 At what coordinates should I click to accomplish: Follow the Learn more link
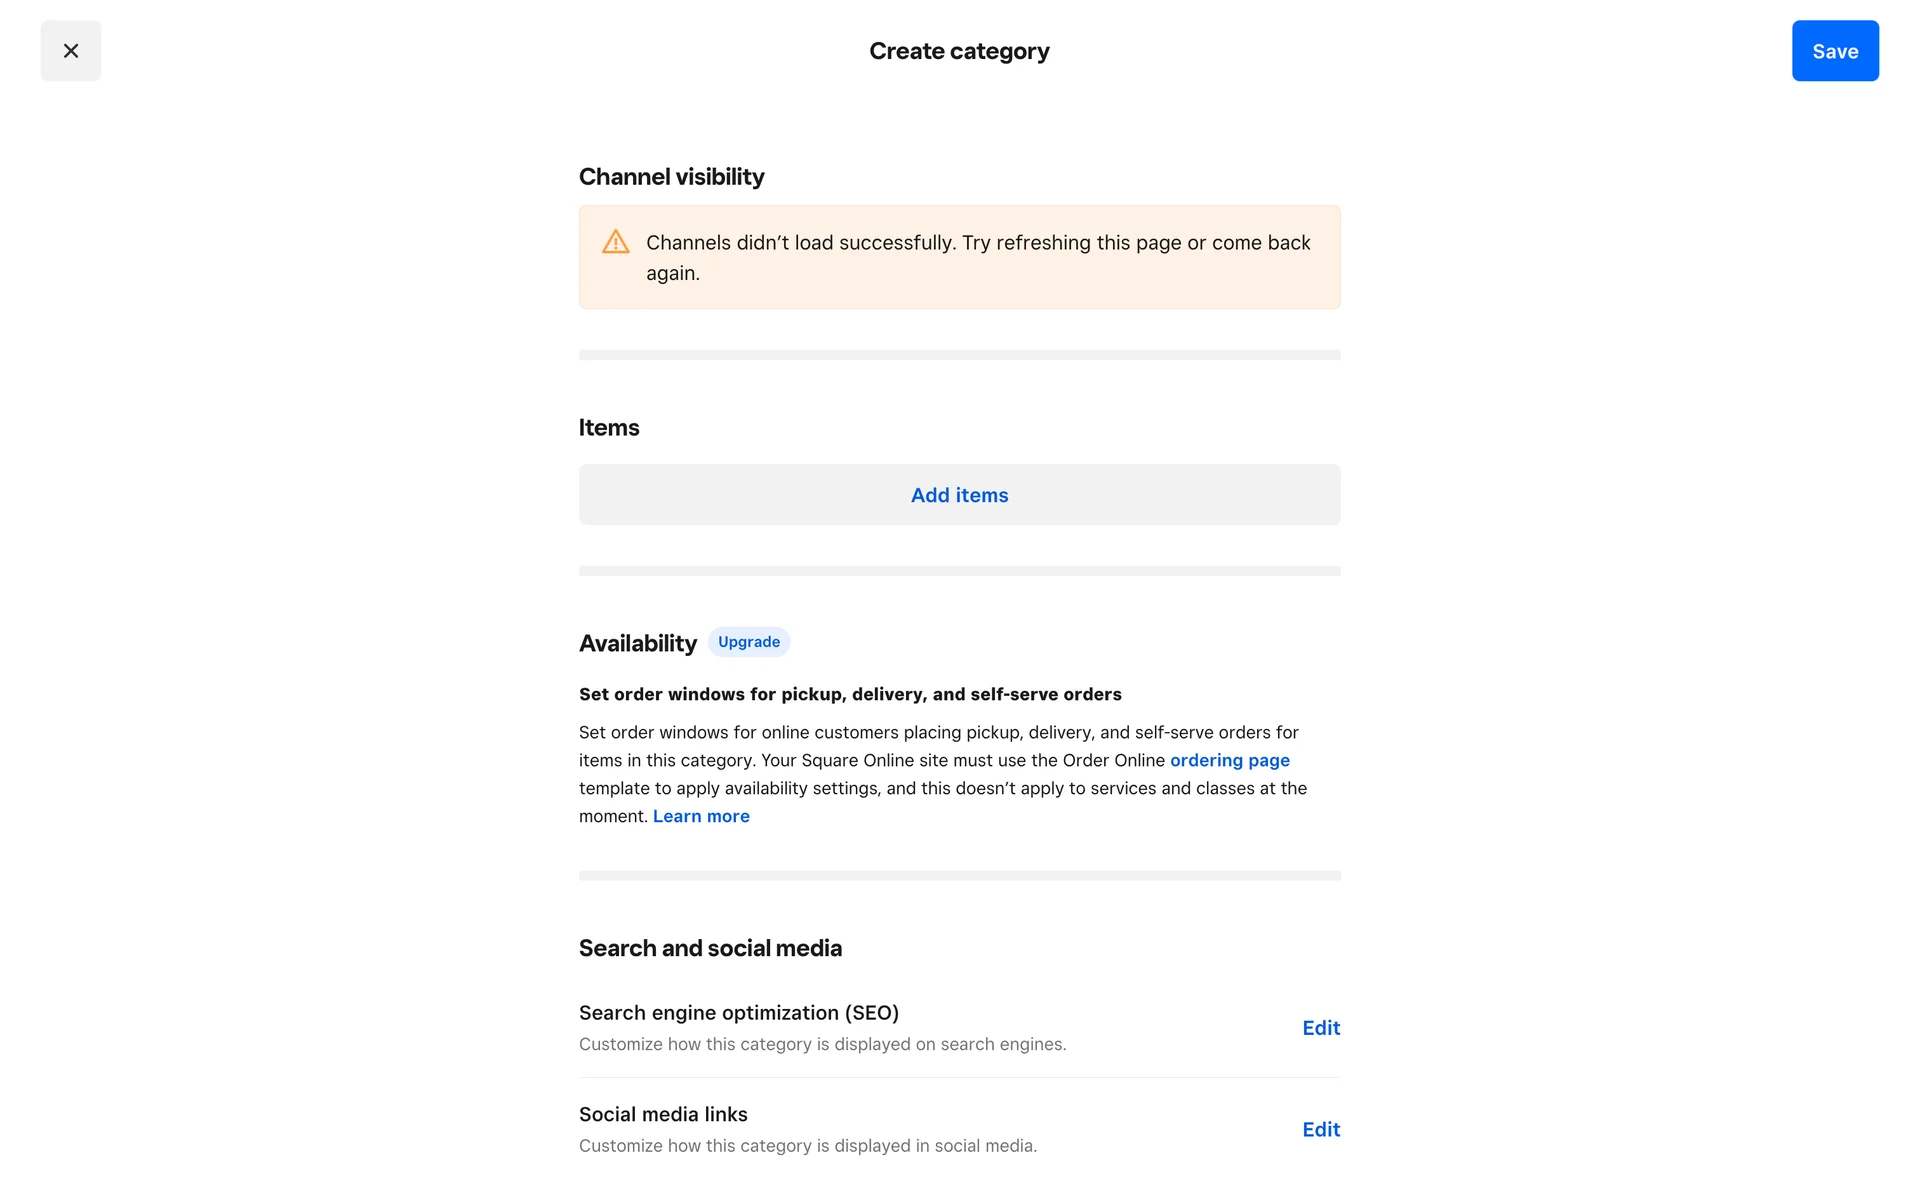tap(701, 816)
